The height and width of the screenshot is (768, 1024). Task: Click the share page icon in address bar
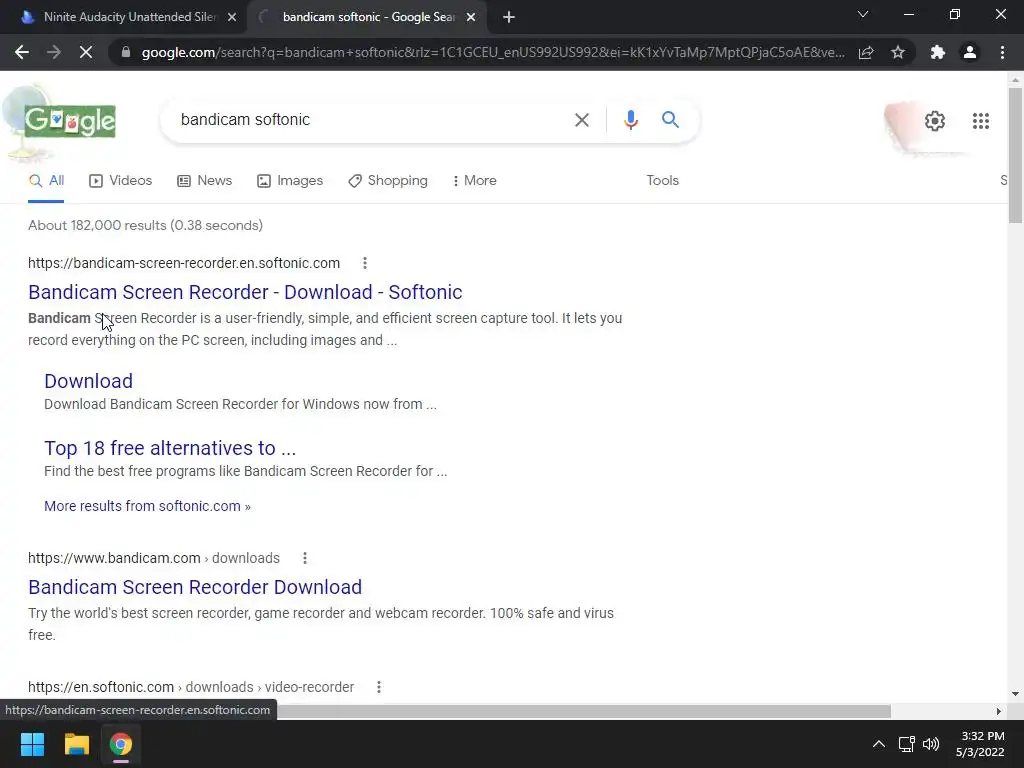coord(866,52)
